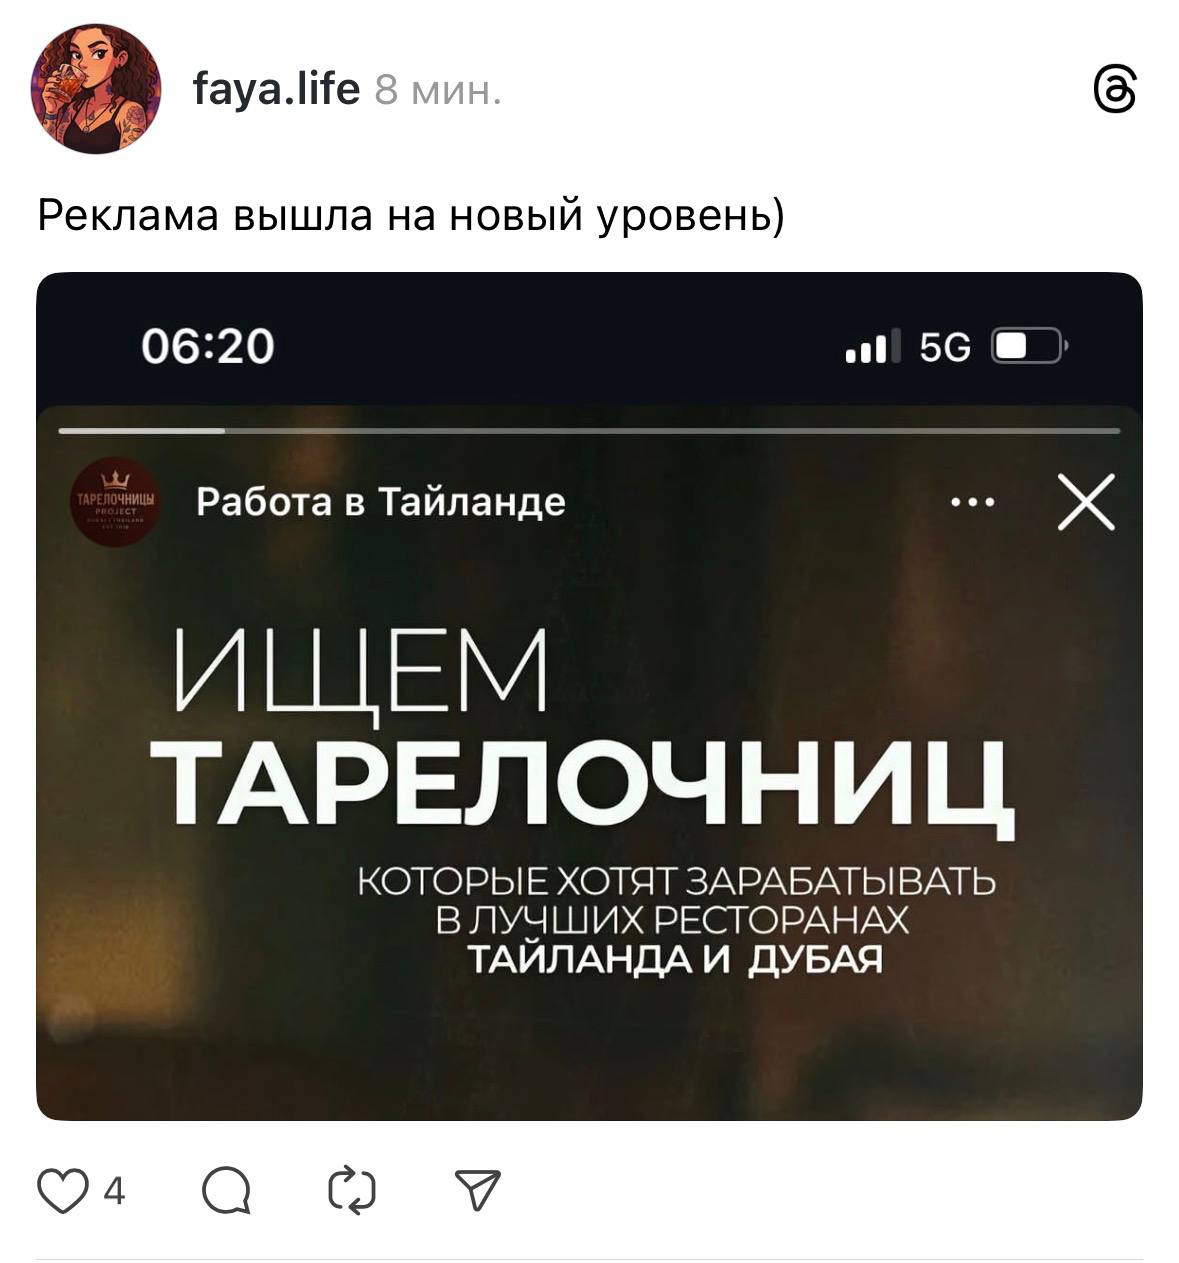This screenshot has height=1263, width=1179.
Task: Click the "8 мин." post timestamp
Action: pyautogui.click(x=438, y=91)
